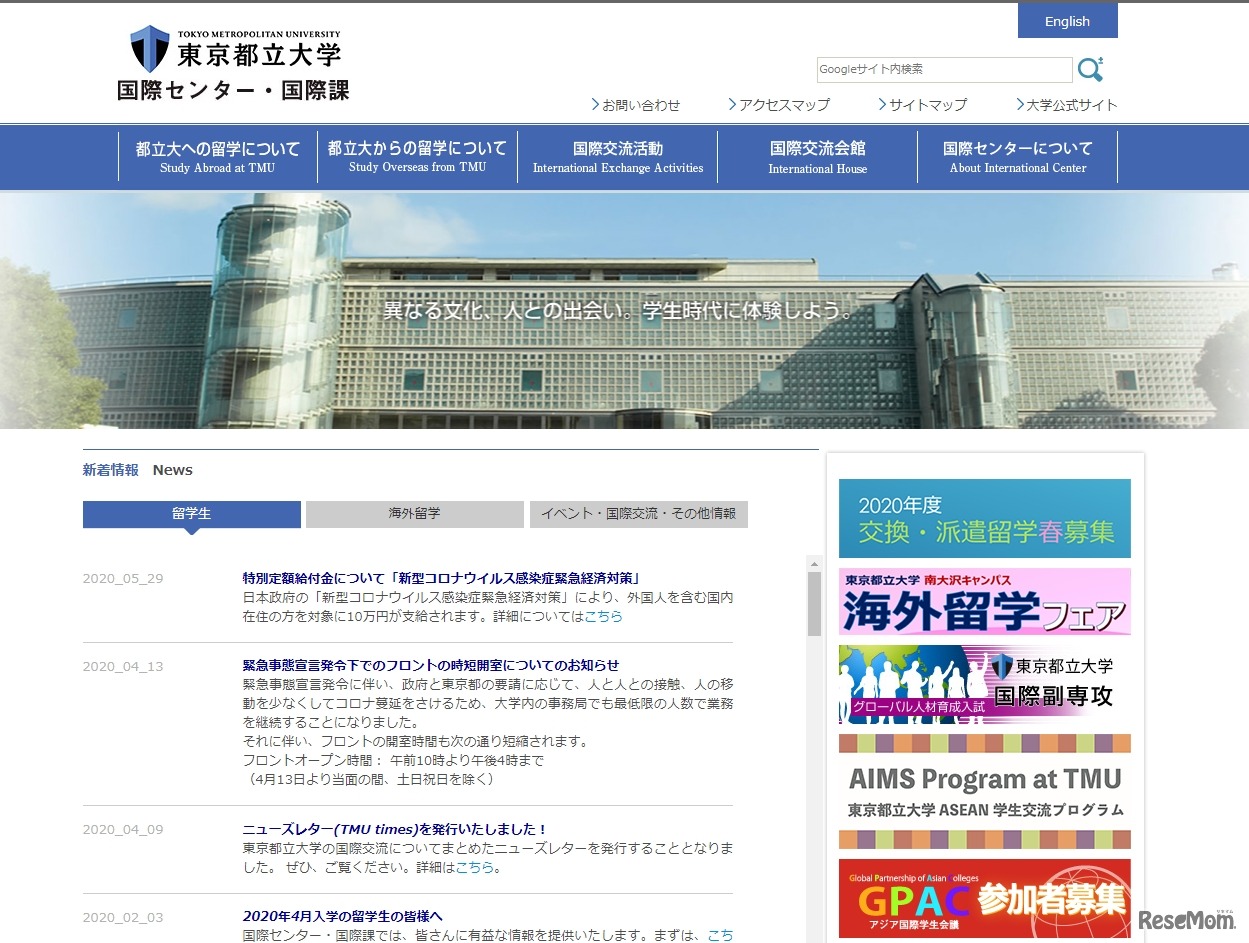Click the English language button
Image resolution: width=1249 pixels, height=943 pixels.
coord(1066,20)
